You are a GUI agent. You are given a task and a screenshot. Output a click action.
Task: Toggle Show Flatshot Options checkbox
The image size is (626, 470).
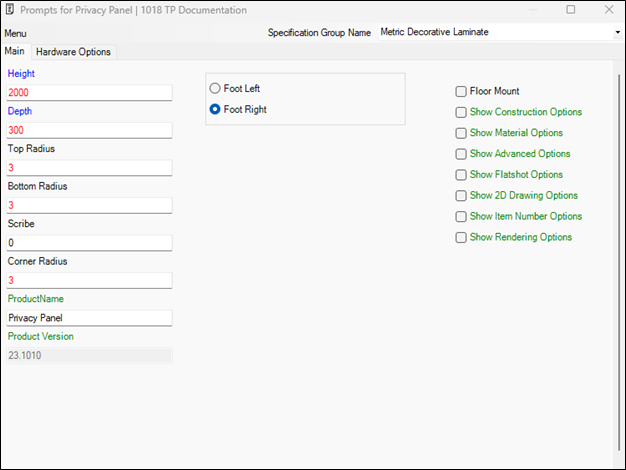pos(461,175)
